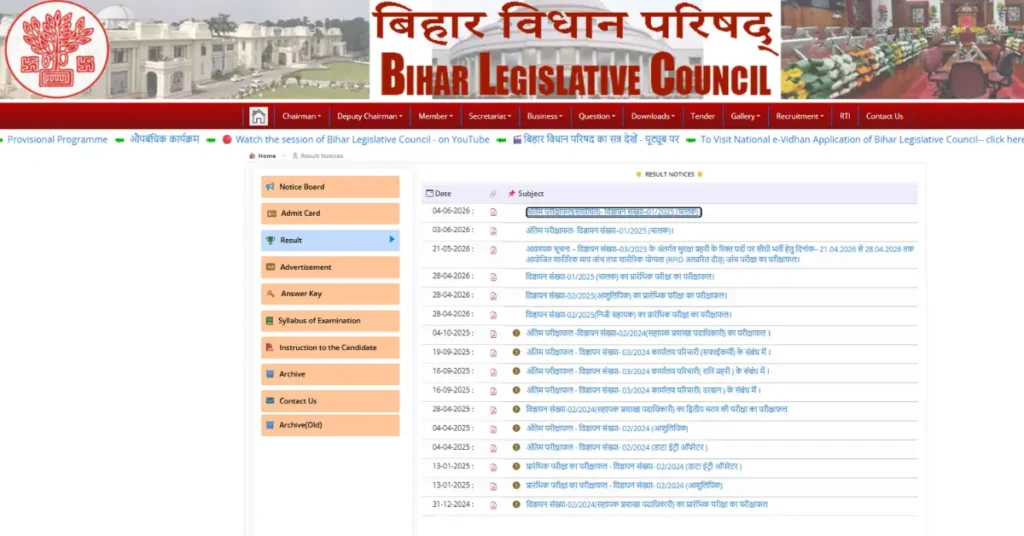Open the National e-Vidhan Application ticker link
The image size is (1024, 536).
862,140
